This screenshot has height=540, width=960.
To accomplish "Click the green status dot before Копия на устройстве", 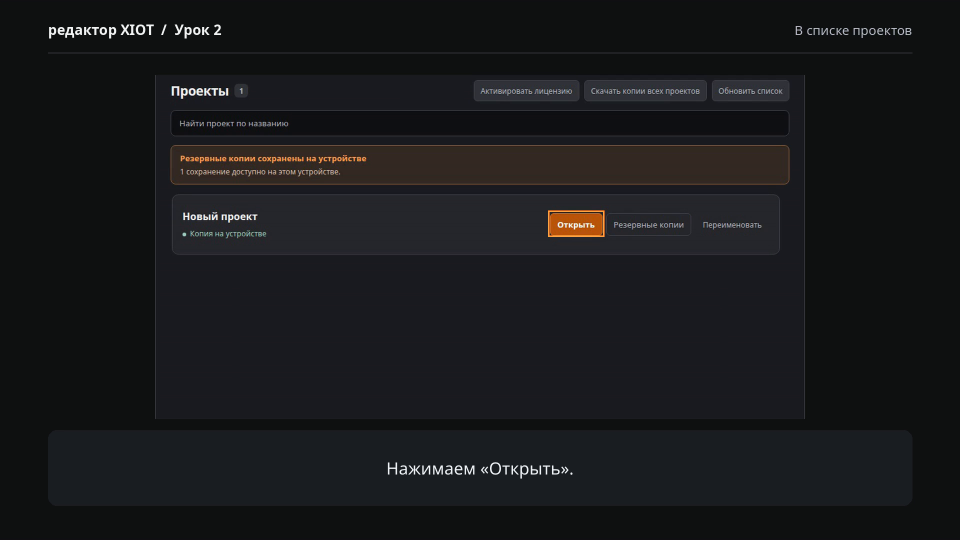I will pos(184,234).
